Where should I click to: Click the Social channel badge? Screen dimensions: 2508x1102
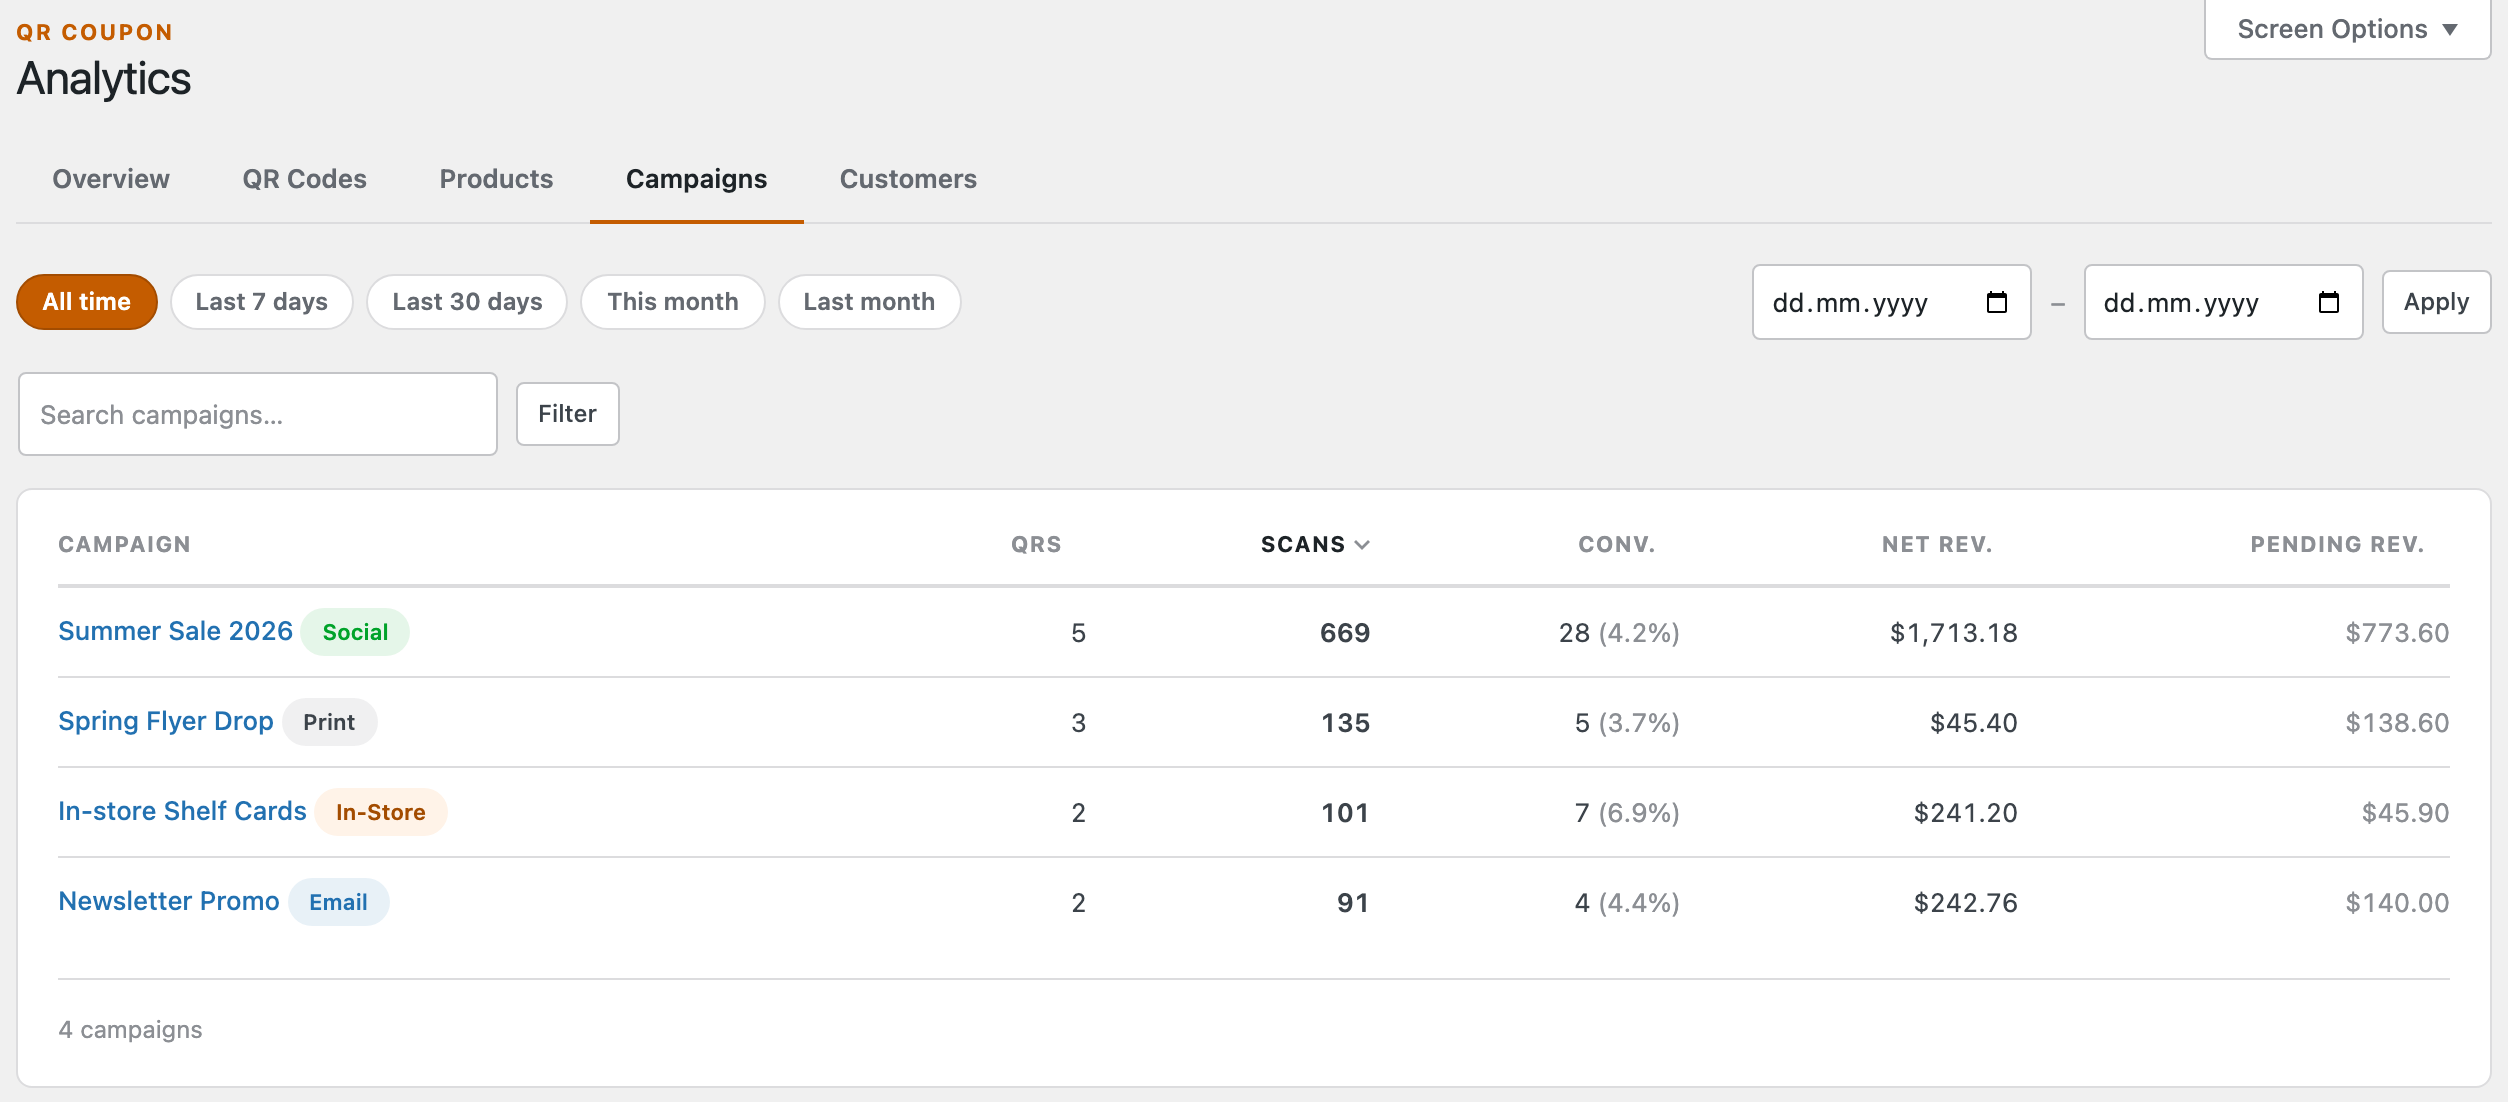click(355, 632)
